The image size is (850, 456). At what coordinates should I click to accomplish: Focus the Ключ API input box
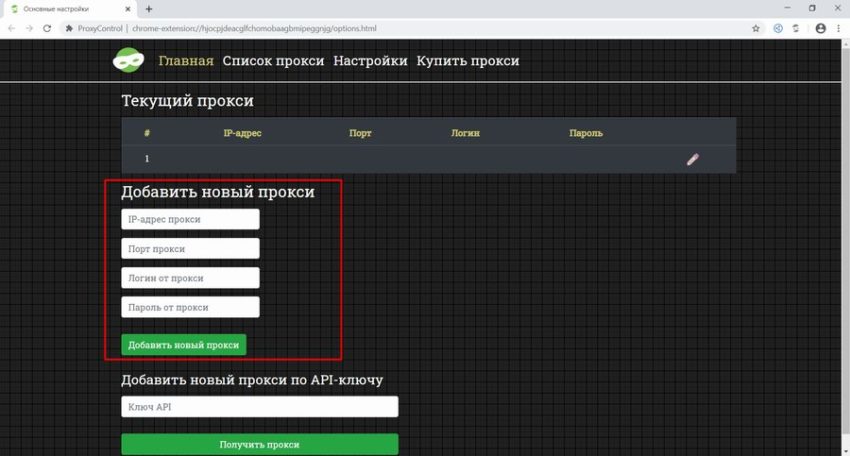pyautogui.click(x=259, y=407)
